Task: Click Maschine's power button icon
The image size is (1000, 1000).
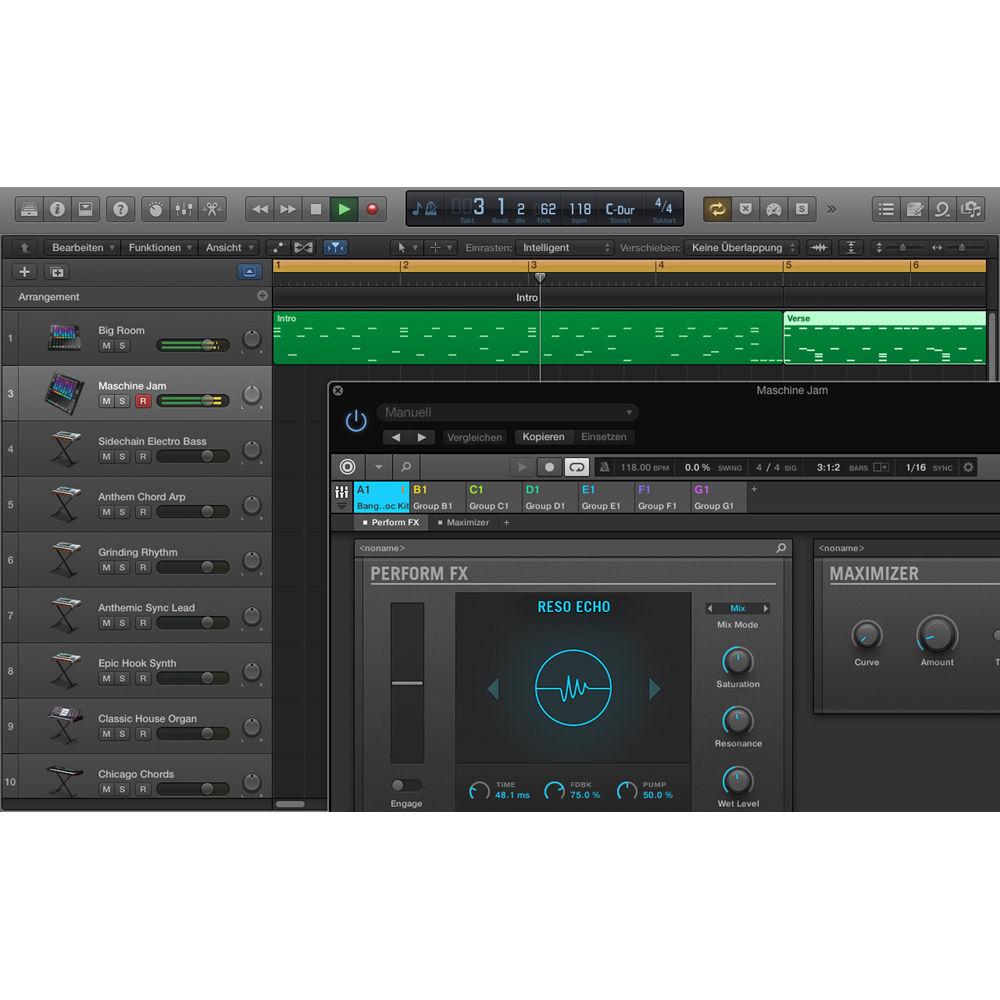Action: point(356,421)
